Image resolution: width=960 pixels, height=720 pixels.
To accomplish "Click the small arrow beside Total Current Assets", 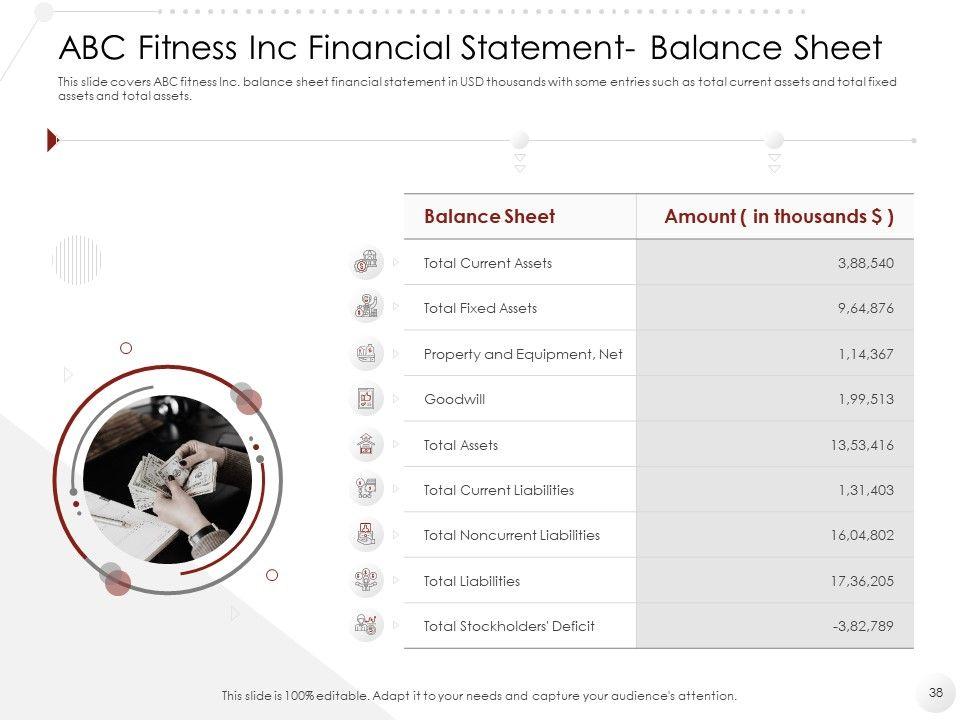I will 397,262.
